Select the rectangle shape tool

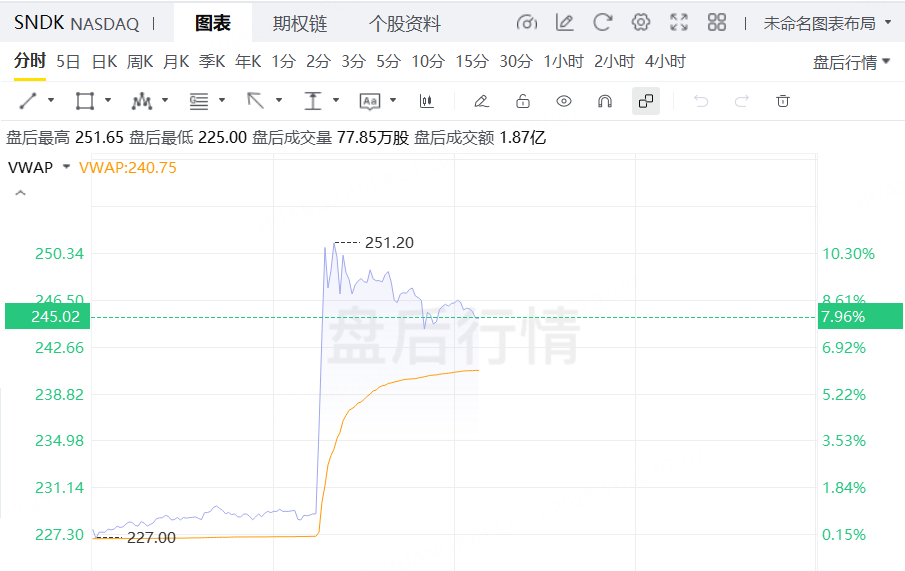point(85,100)
